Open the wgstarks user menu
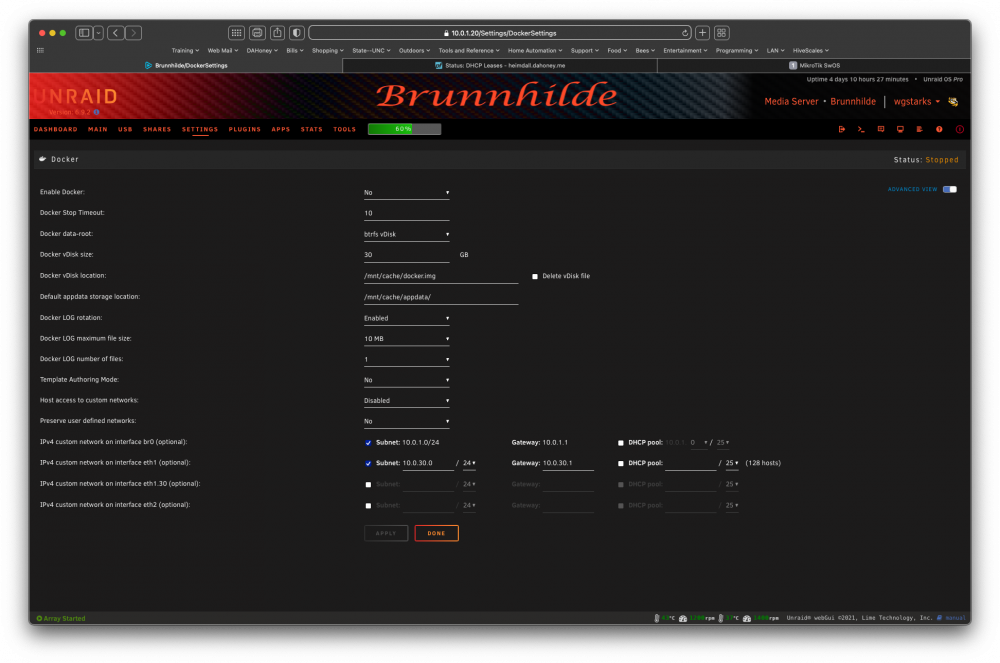Image resolution: width=1000 pixels, height=663 pixels. click(916, 102)
